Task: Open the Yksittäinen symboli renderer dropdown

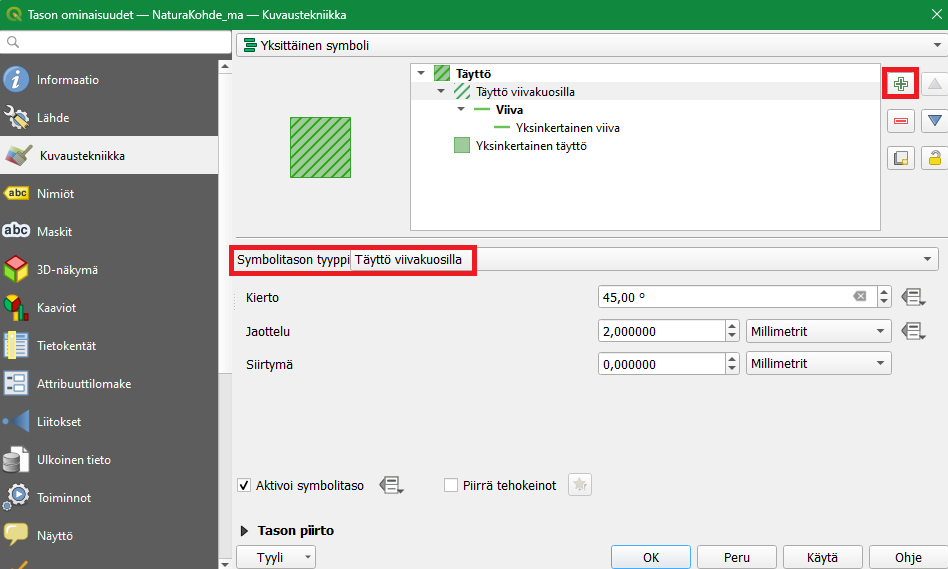Action: pos(591,45)
